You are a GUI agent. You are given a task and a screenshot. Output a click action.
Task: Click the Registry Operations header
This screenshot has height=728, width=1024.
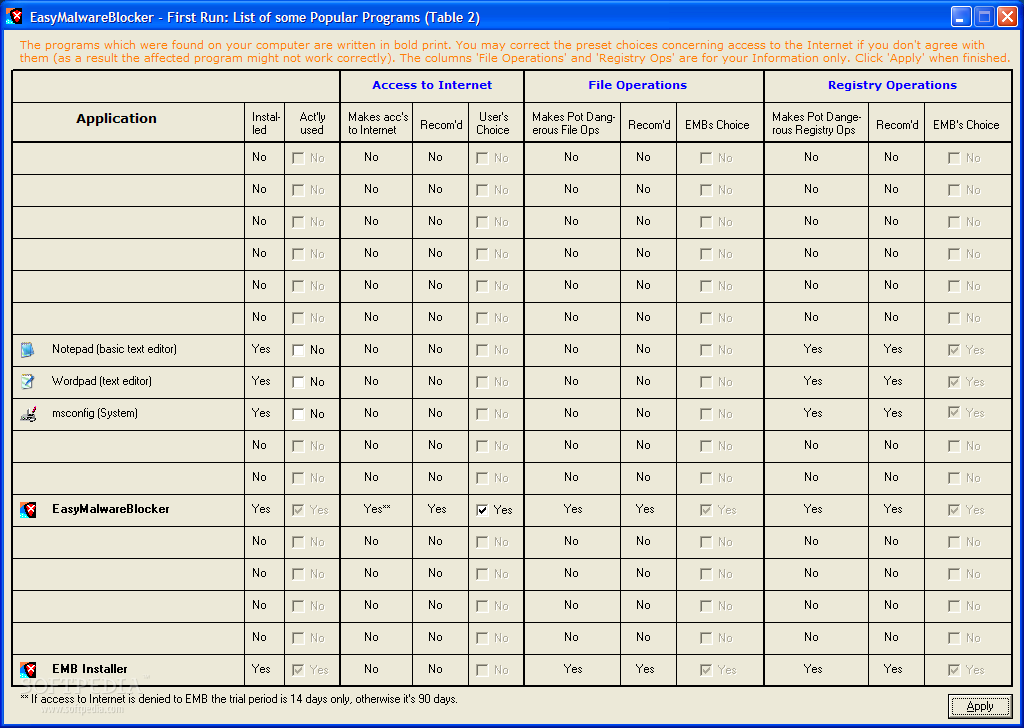[x=892, y=85]
